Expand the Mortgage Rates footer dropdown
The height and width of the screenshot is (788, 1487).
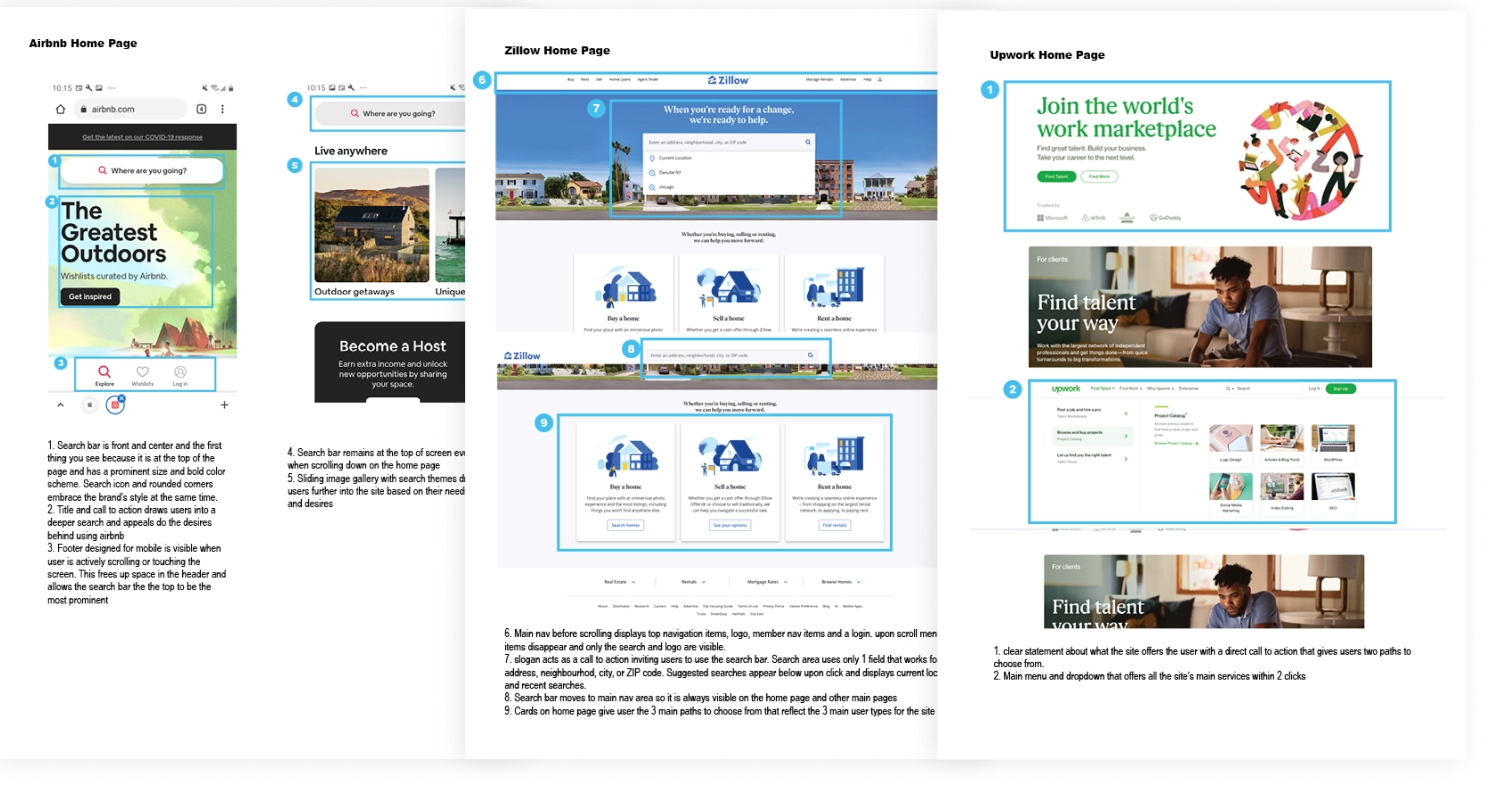point(768,582)
